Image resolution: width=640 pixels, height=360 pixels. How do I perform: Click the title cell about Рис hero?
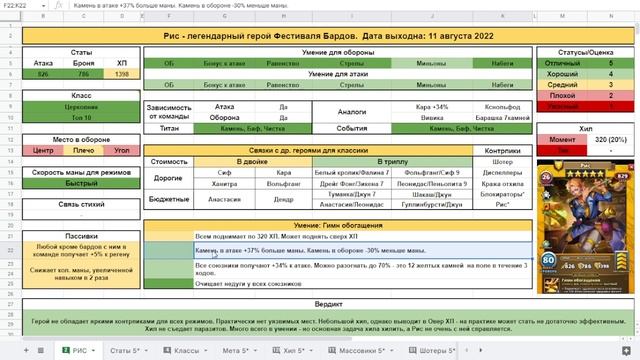pos(329,36)
